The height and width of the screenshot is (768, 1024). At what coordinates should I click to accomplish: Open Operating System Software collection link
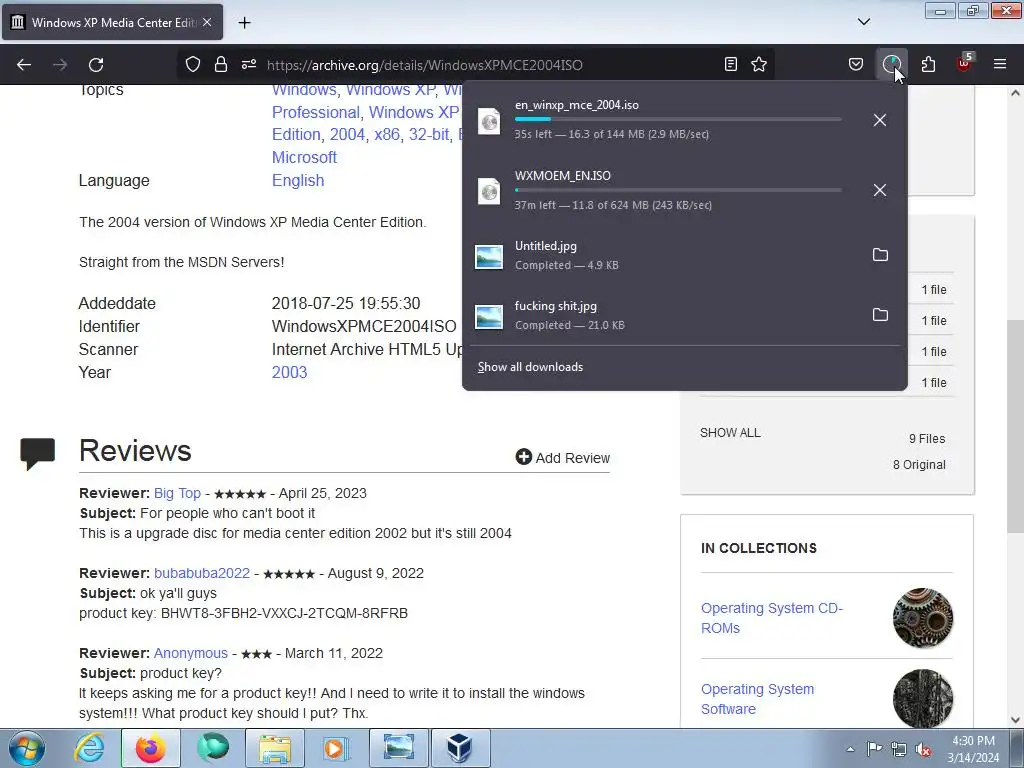coord(758,699)
